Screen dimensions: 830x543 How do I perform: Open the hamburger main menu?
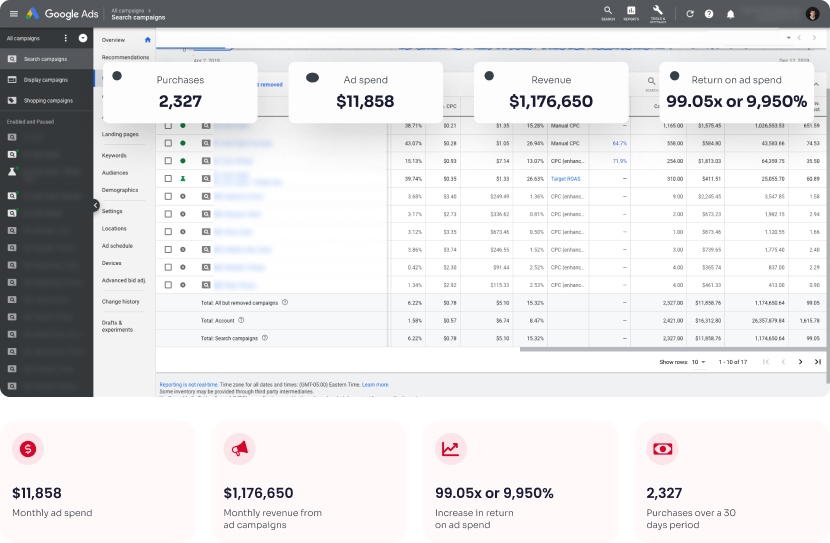[13, 14]
